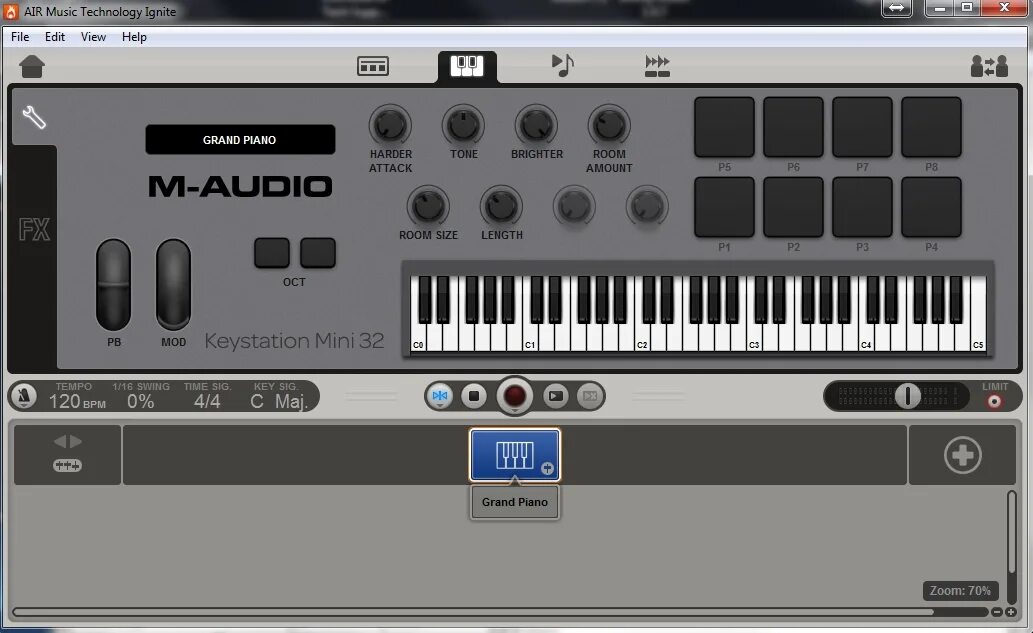
Task: Click the clip arrange icon below arrows
Action: (67, 466)
